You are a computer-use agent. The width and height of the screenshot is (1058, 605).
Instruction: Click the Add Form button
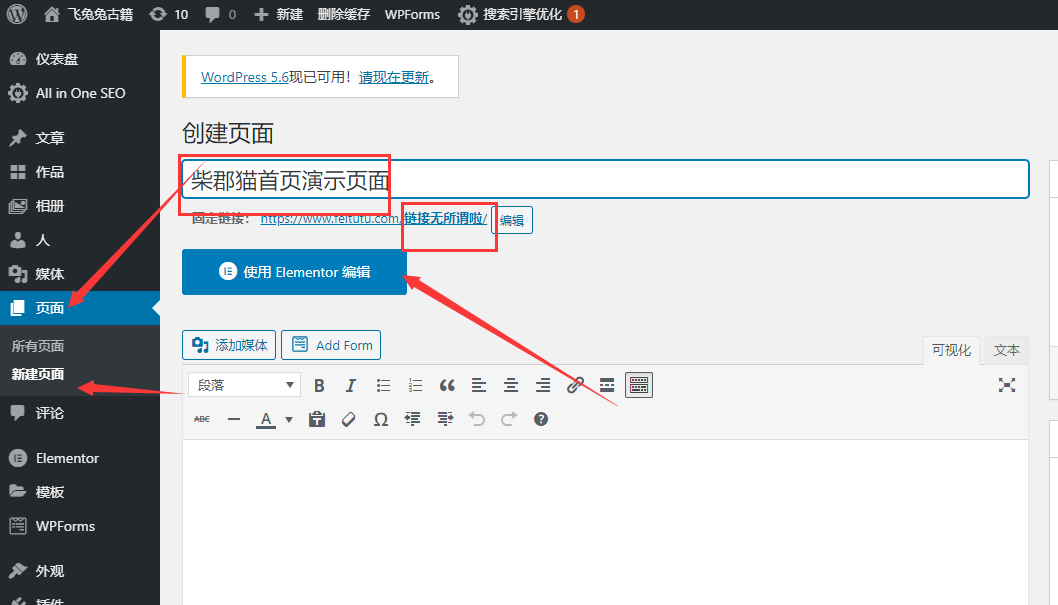tap(331, 345)
